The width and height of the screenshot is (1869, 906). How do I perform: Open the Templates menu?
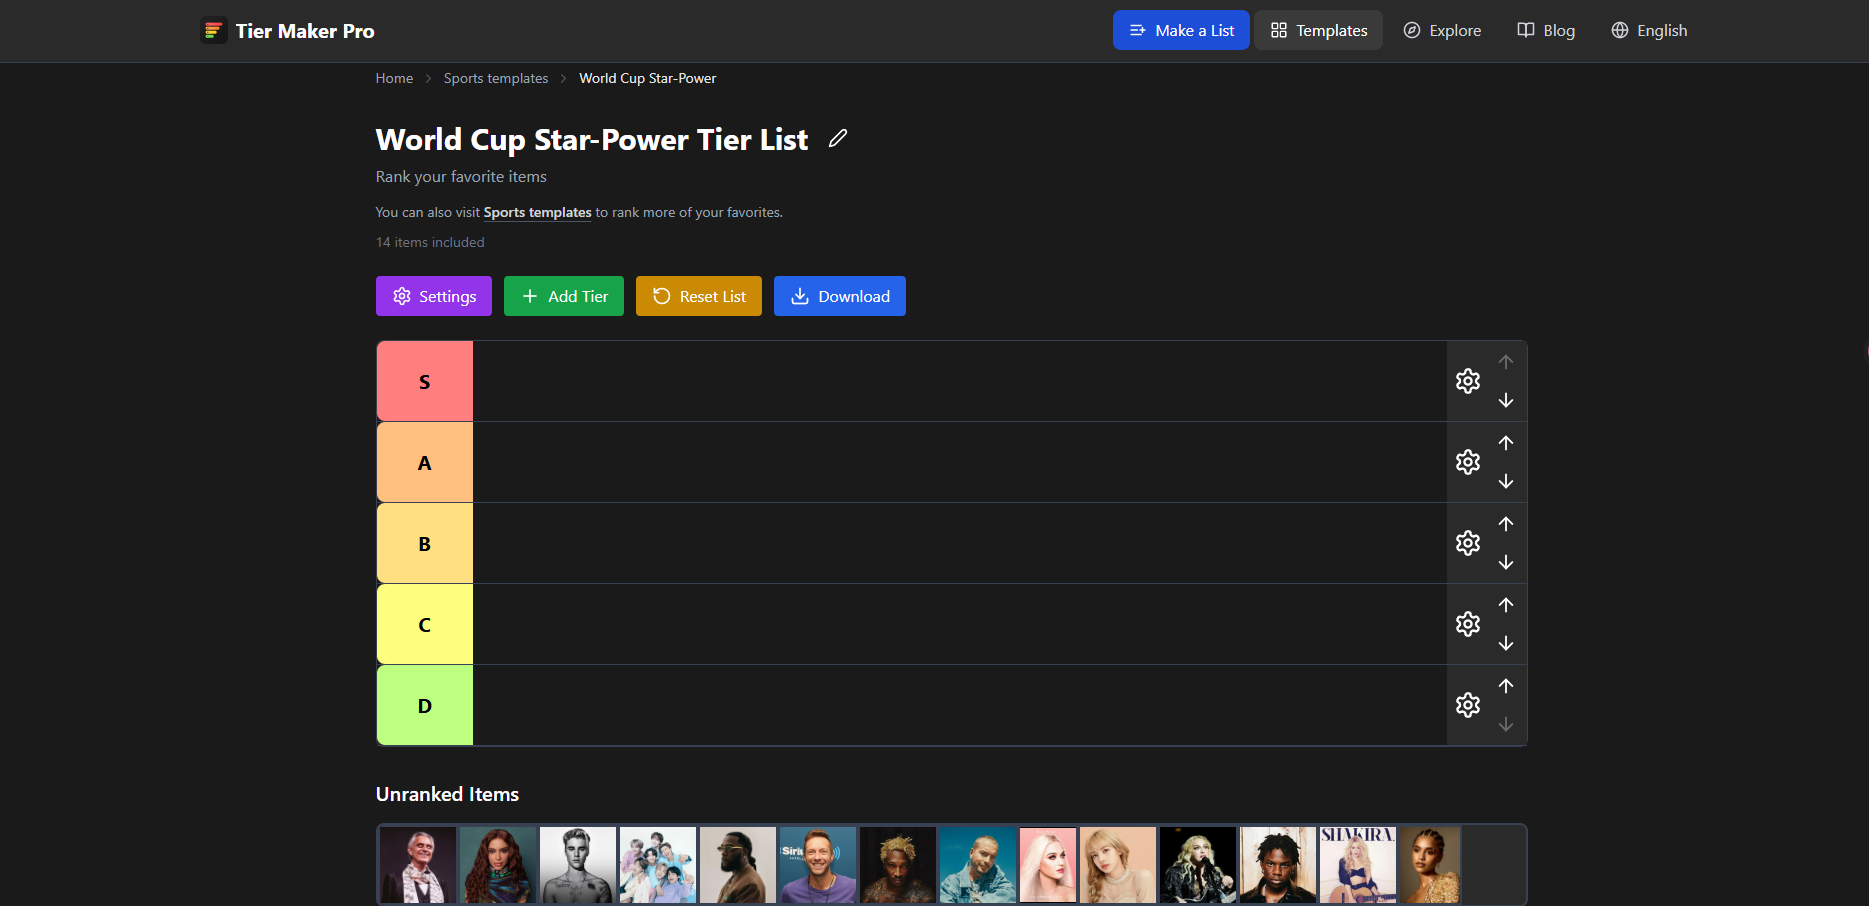tap(1319, 30)
